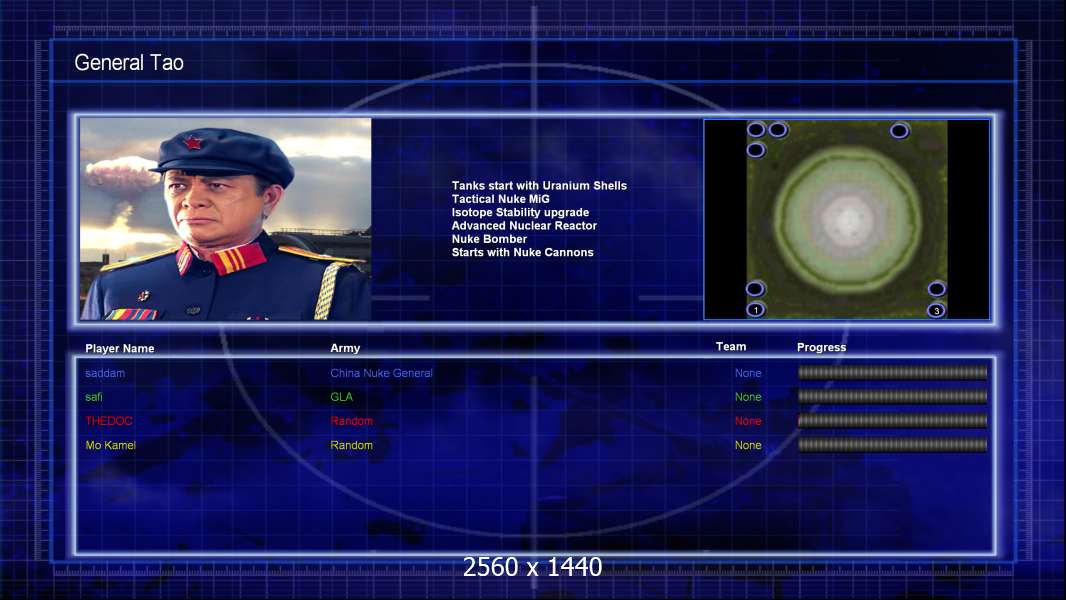
Task: Select the top-right start position marker on minimap
Action: [x=899, y=130]
